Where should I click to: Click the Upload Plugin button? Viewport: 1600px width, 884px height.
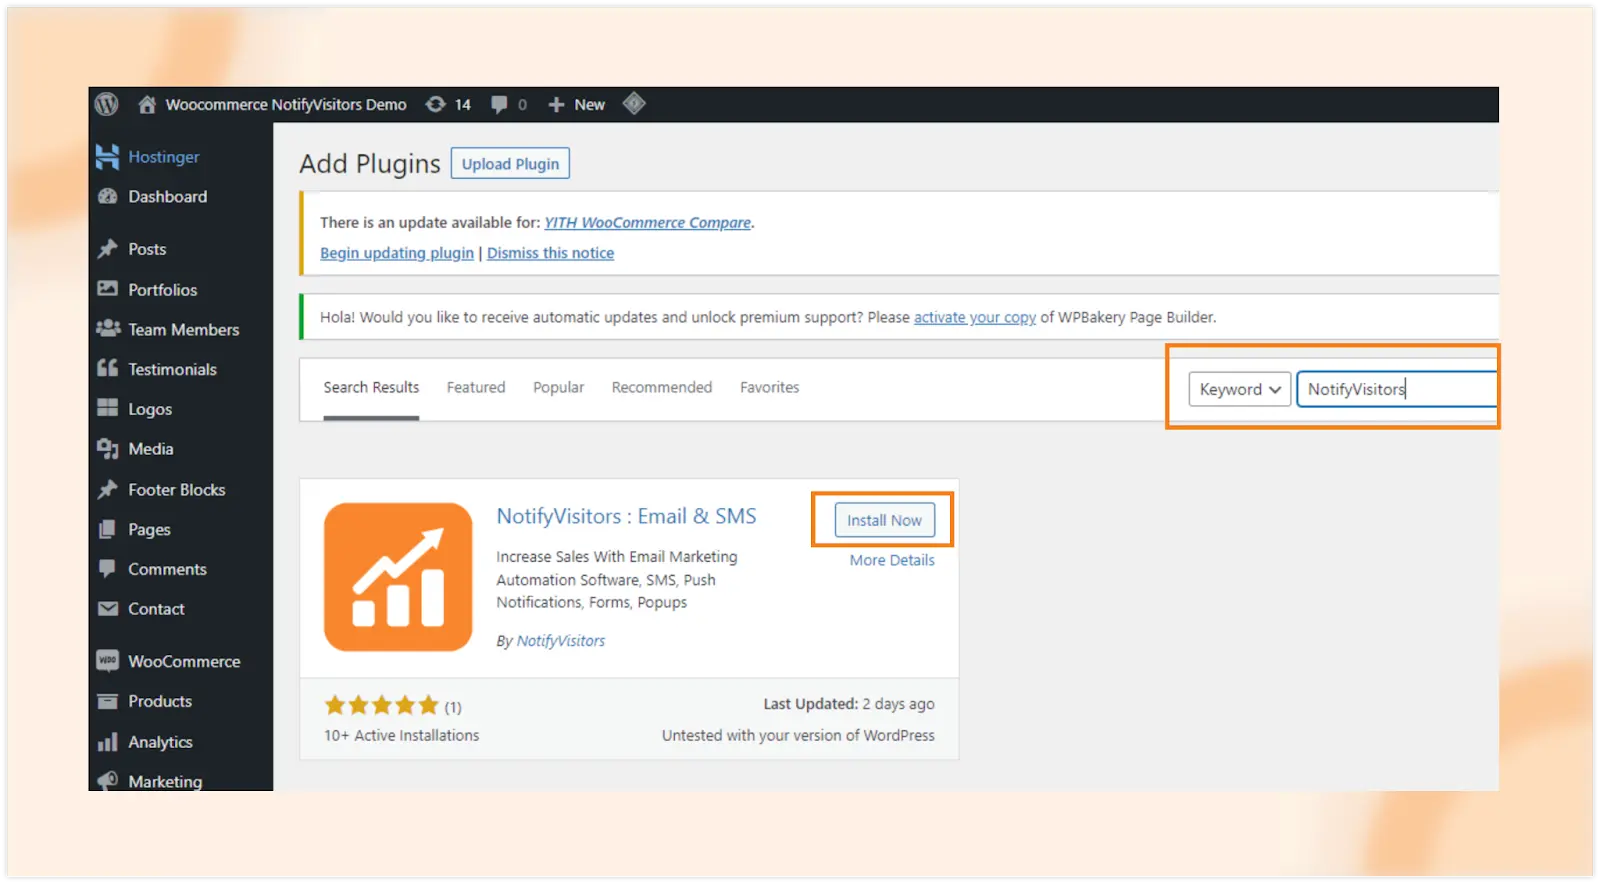click(510, 164)
